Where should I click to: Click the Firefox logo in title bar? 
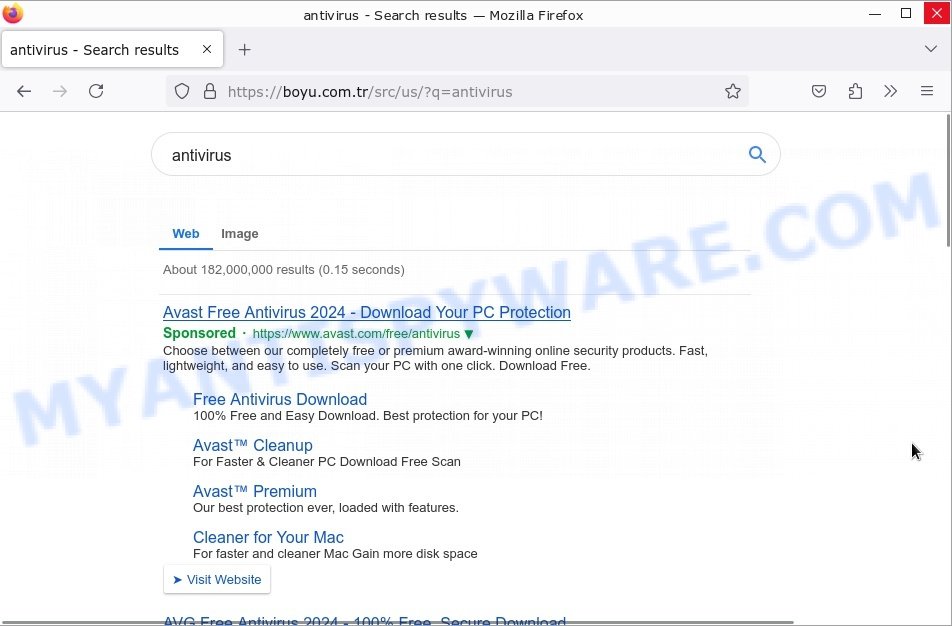(x=13, y=13)
